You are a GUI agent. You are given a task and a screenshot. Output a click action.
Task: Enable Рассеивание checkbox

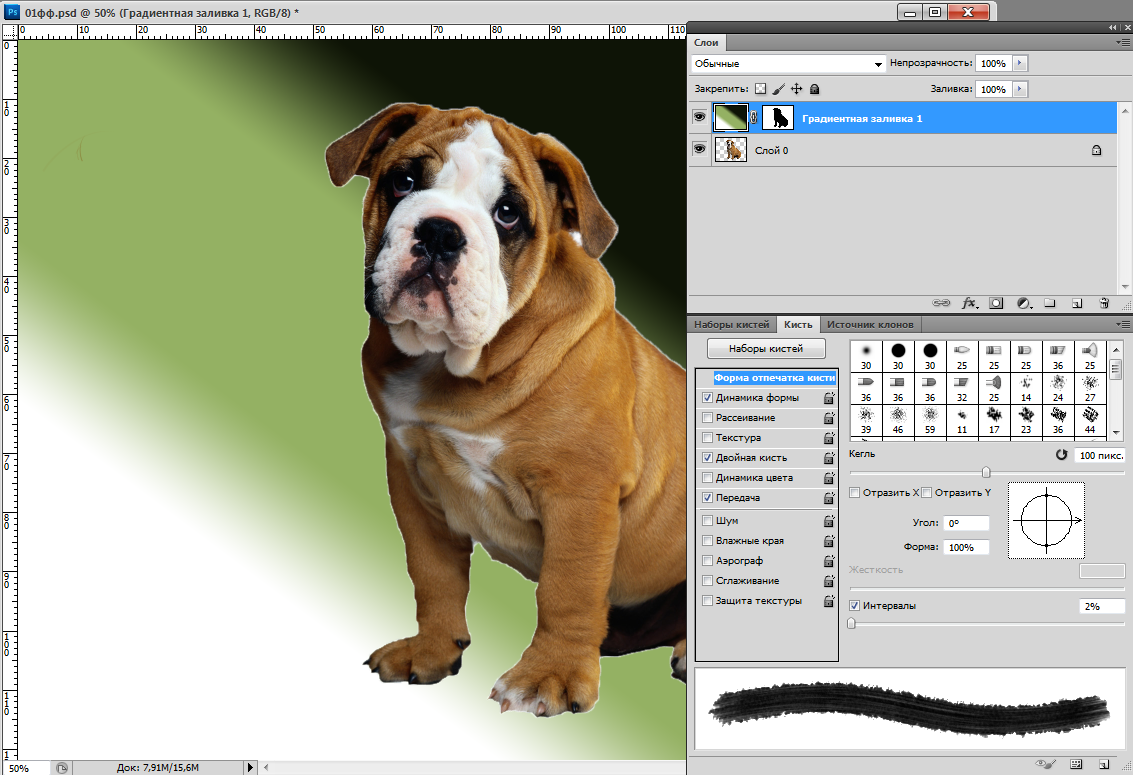(x=707, y=417)
